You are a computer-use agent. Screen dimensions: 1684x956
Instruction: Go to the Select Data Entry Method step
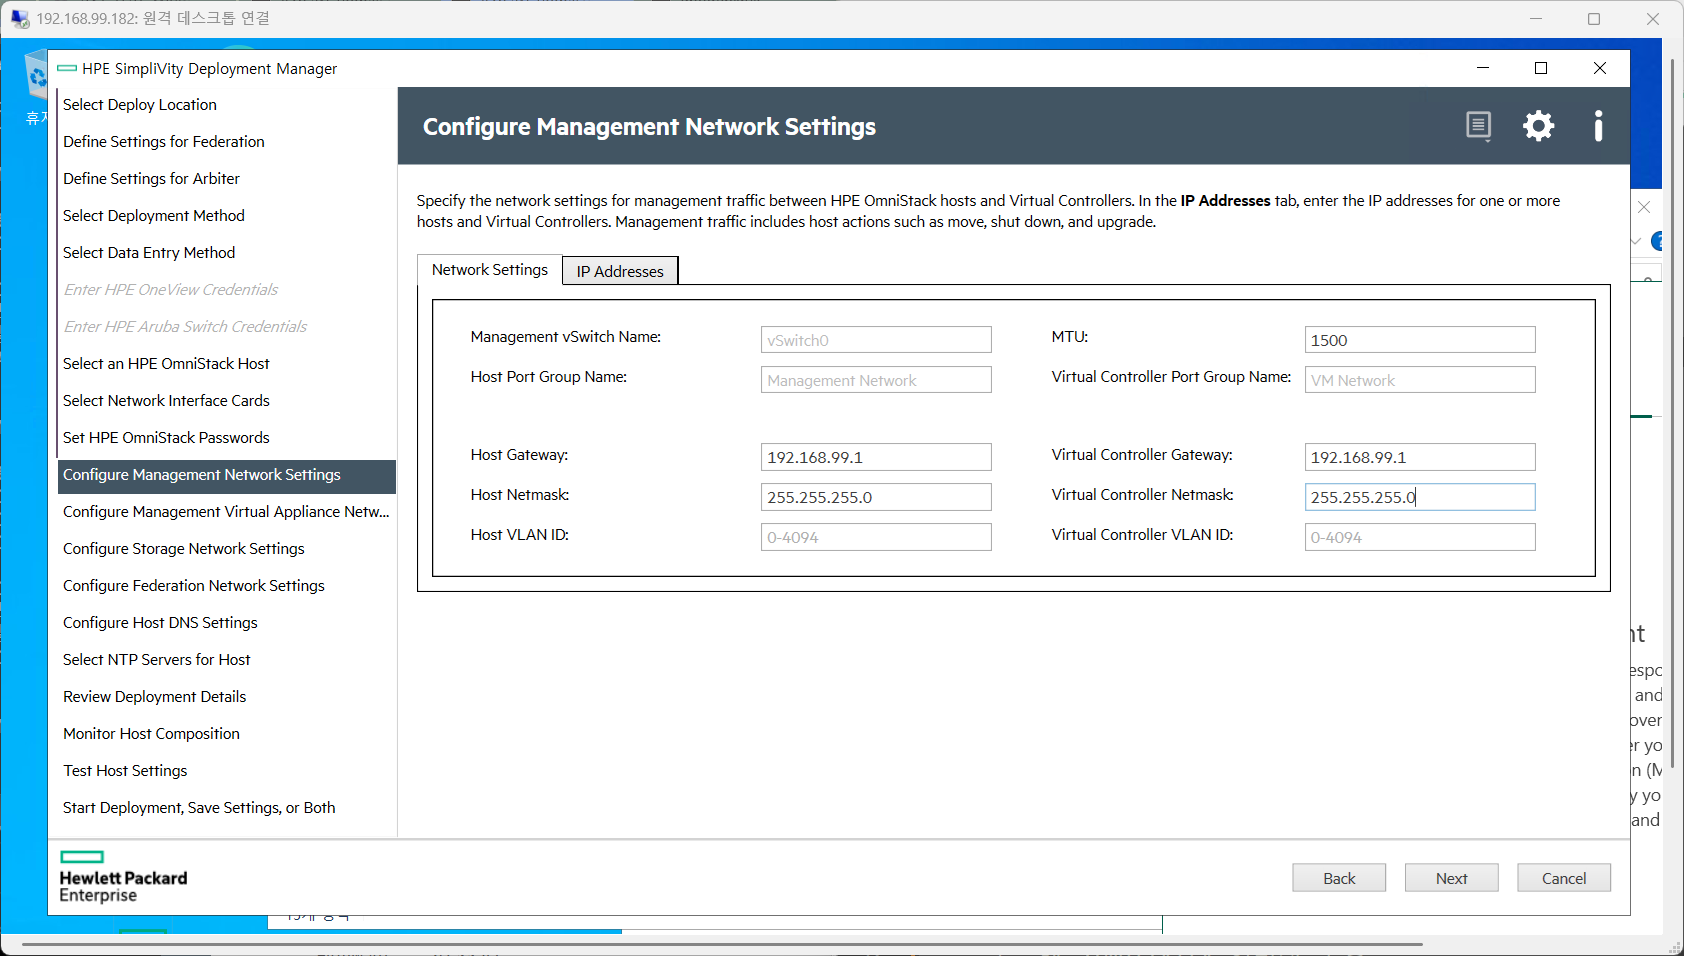click(x=149, y=253)
